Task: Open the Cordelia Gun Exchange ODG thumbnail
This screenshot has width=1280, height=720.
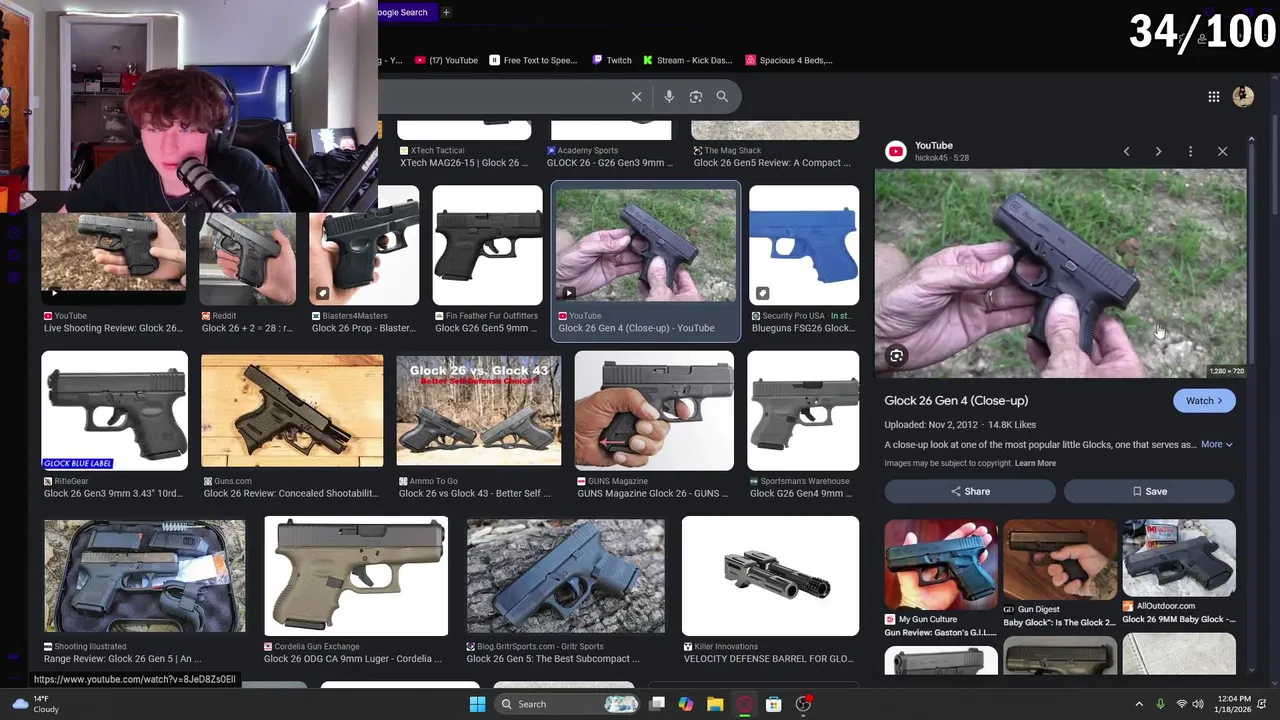Action: pos(356,576)
